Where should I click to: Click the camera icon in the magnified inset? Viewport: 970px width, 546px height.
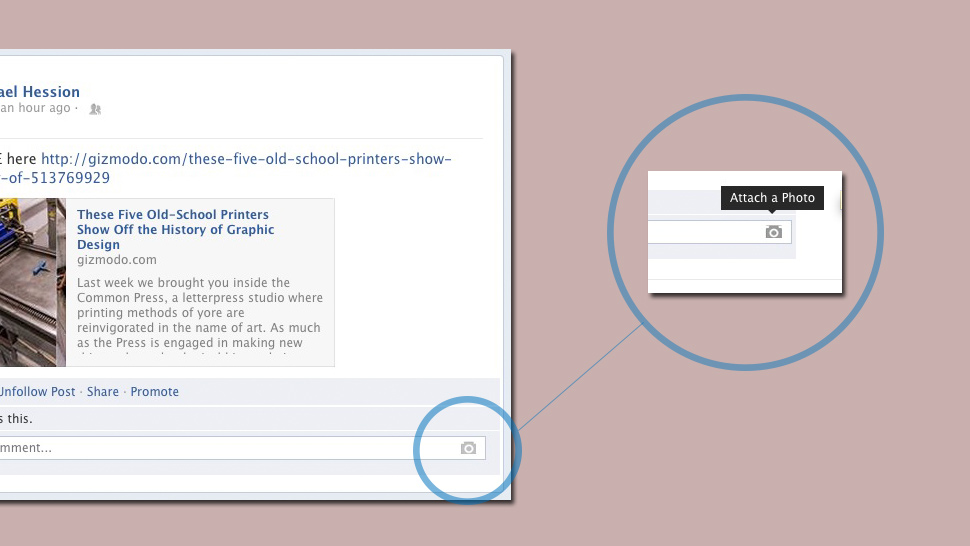(x=773, y=232)
